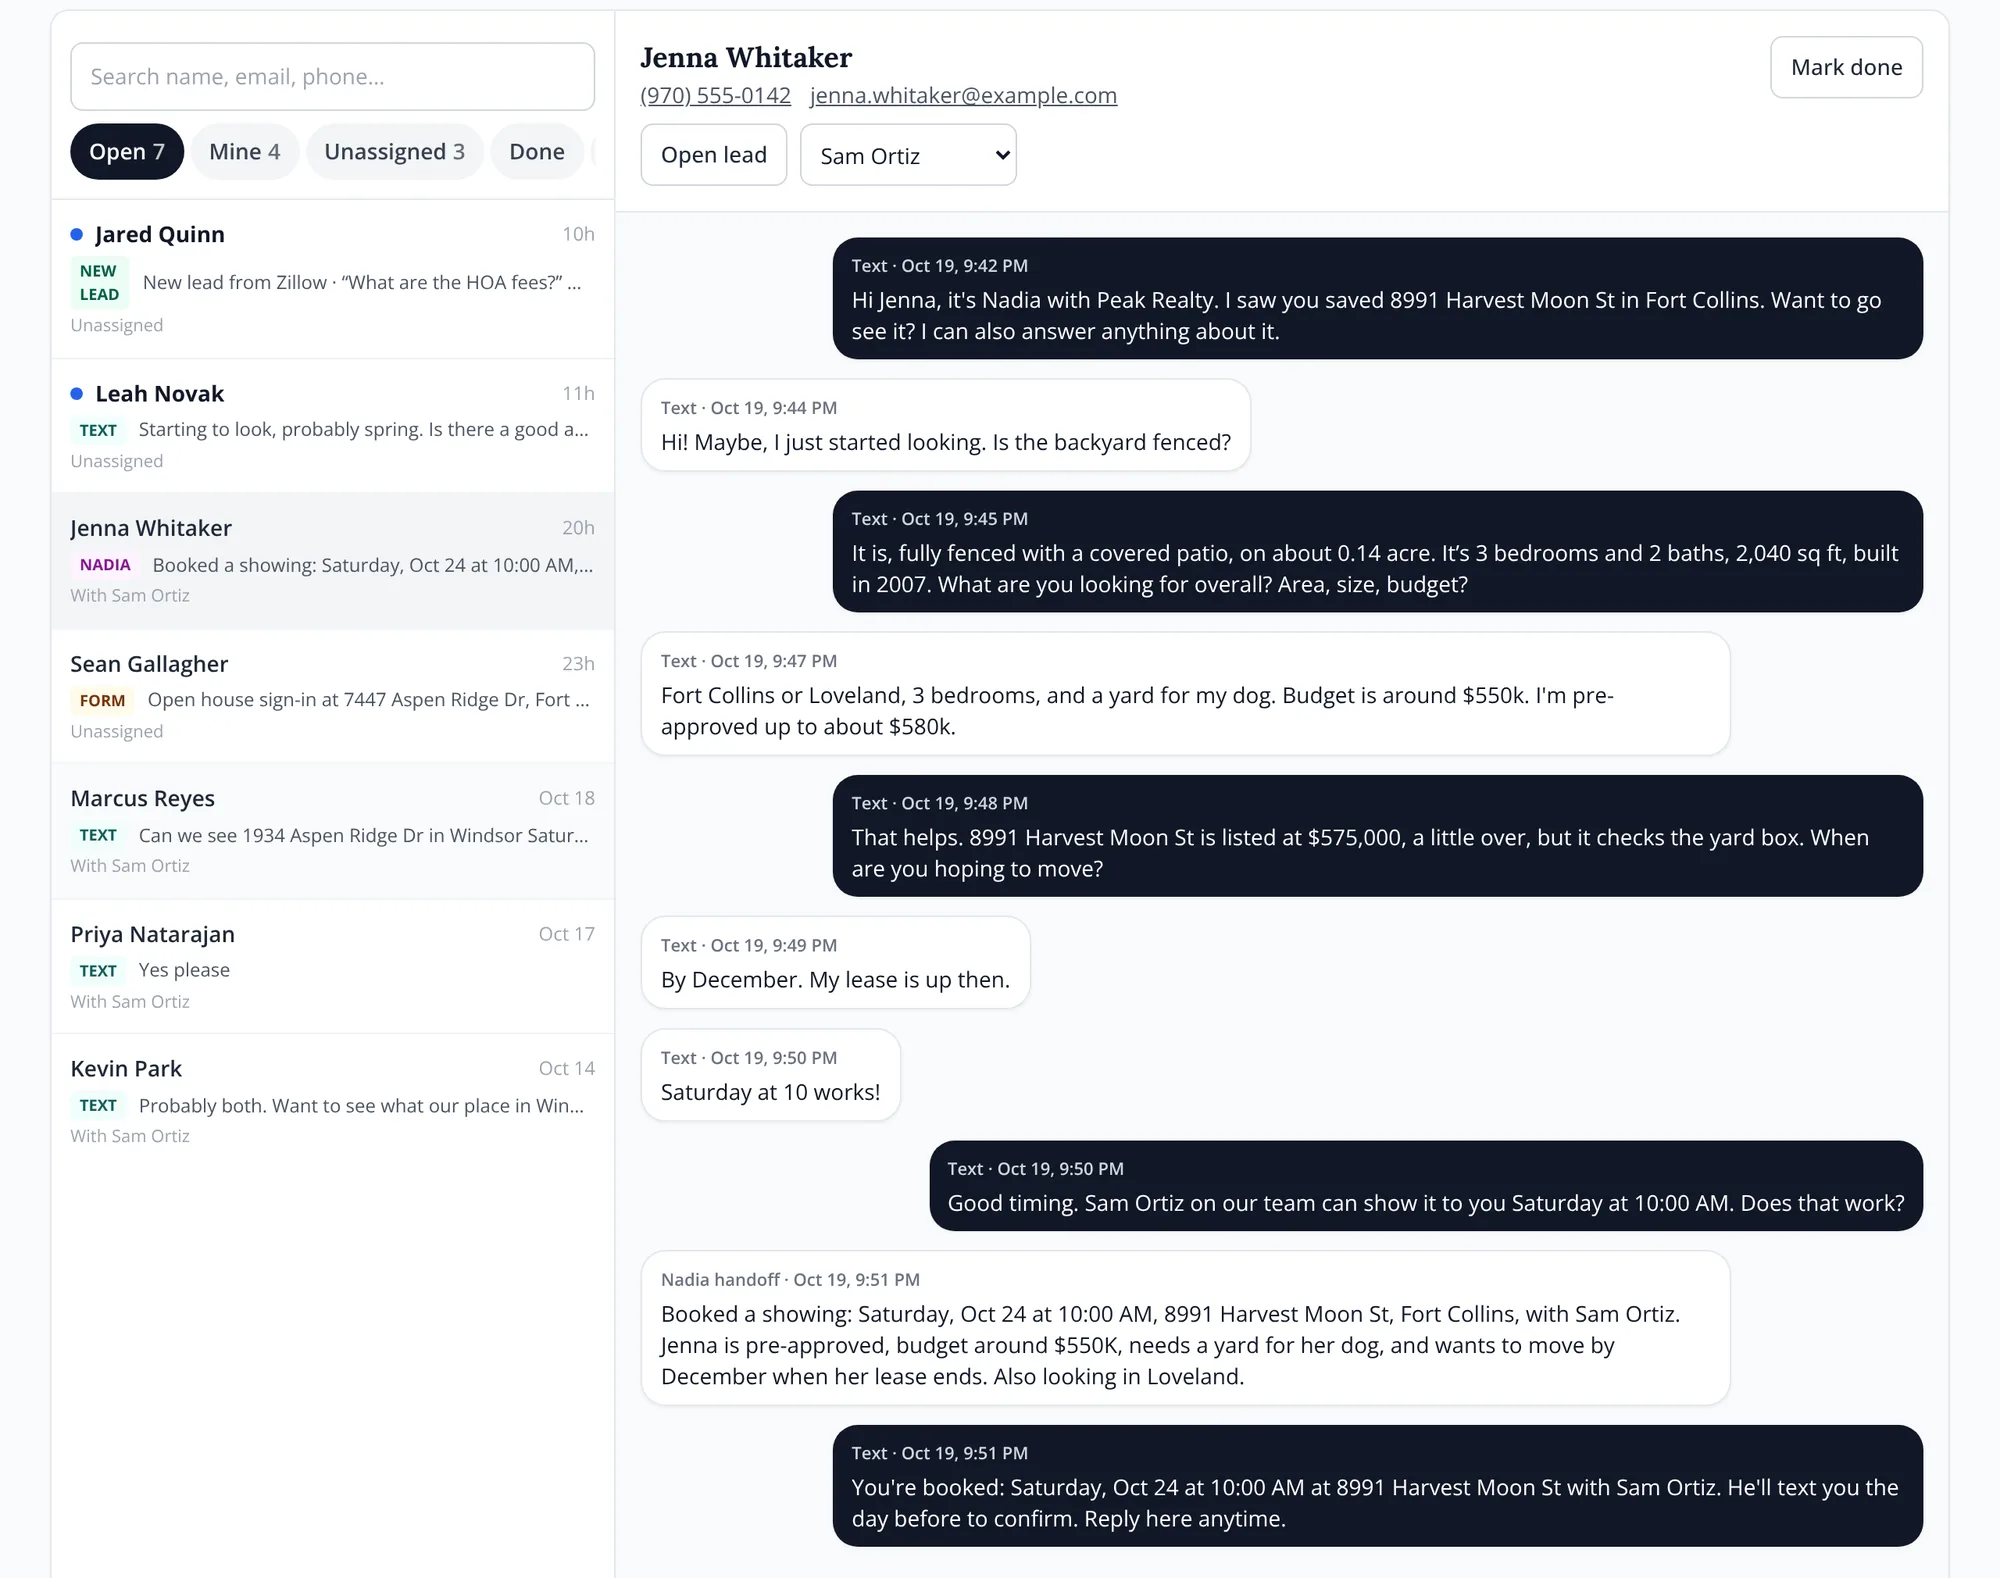Show the Unassigned 3 conversations tab

pyautogui.click(x=395, y=152)
